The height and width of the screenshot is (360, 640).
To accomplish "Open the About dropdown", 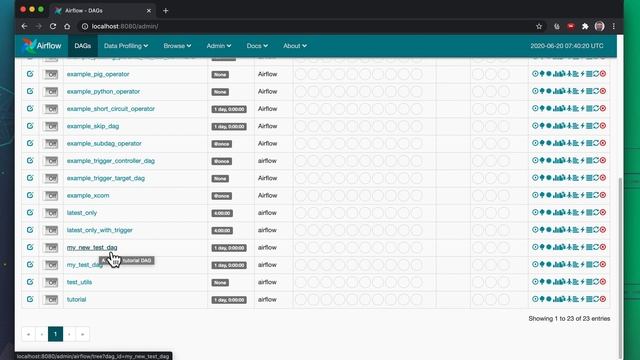I will coord(295,46).
